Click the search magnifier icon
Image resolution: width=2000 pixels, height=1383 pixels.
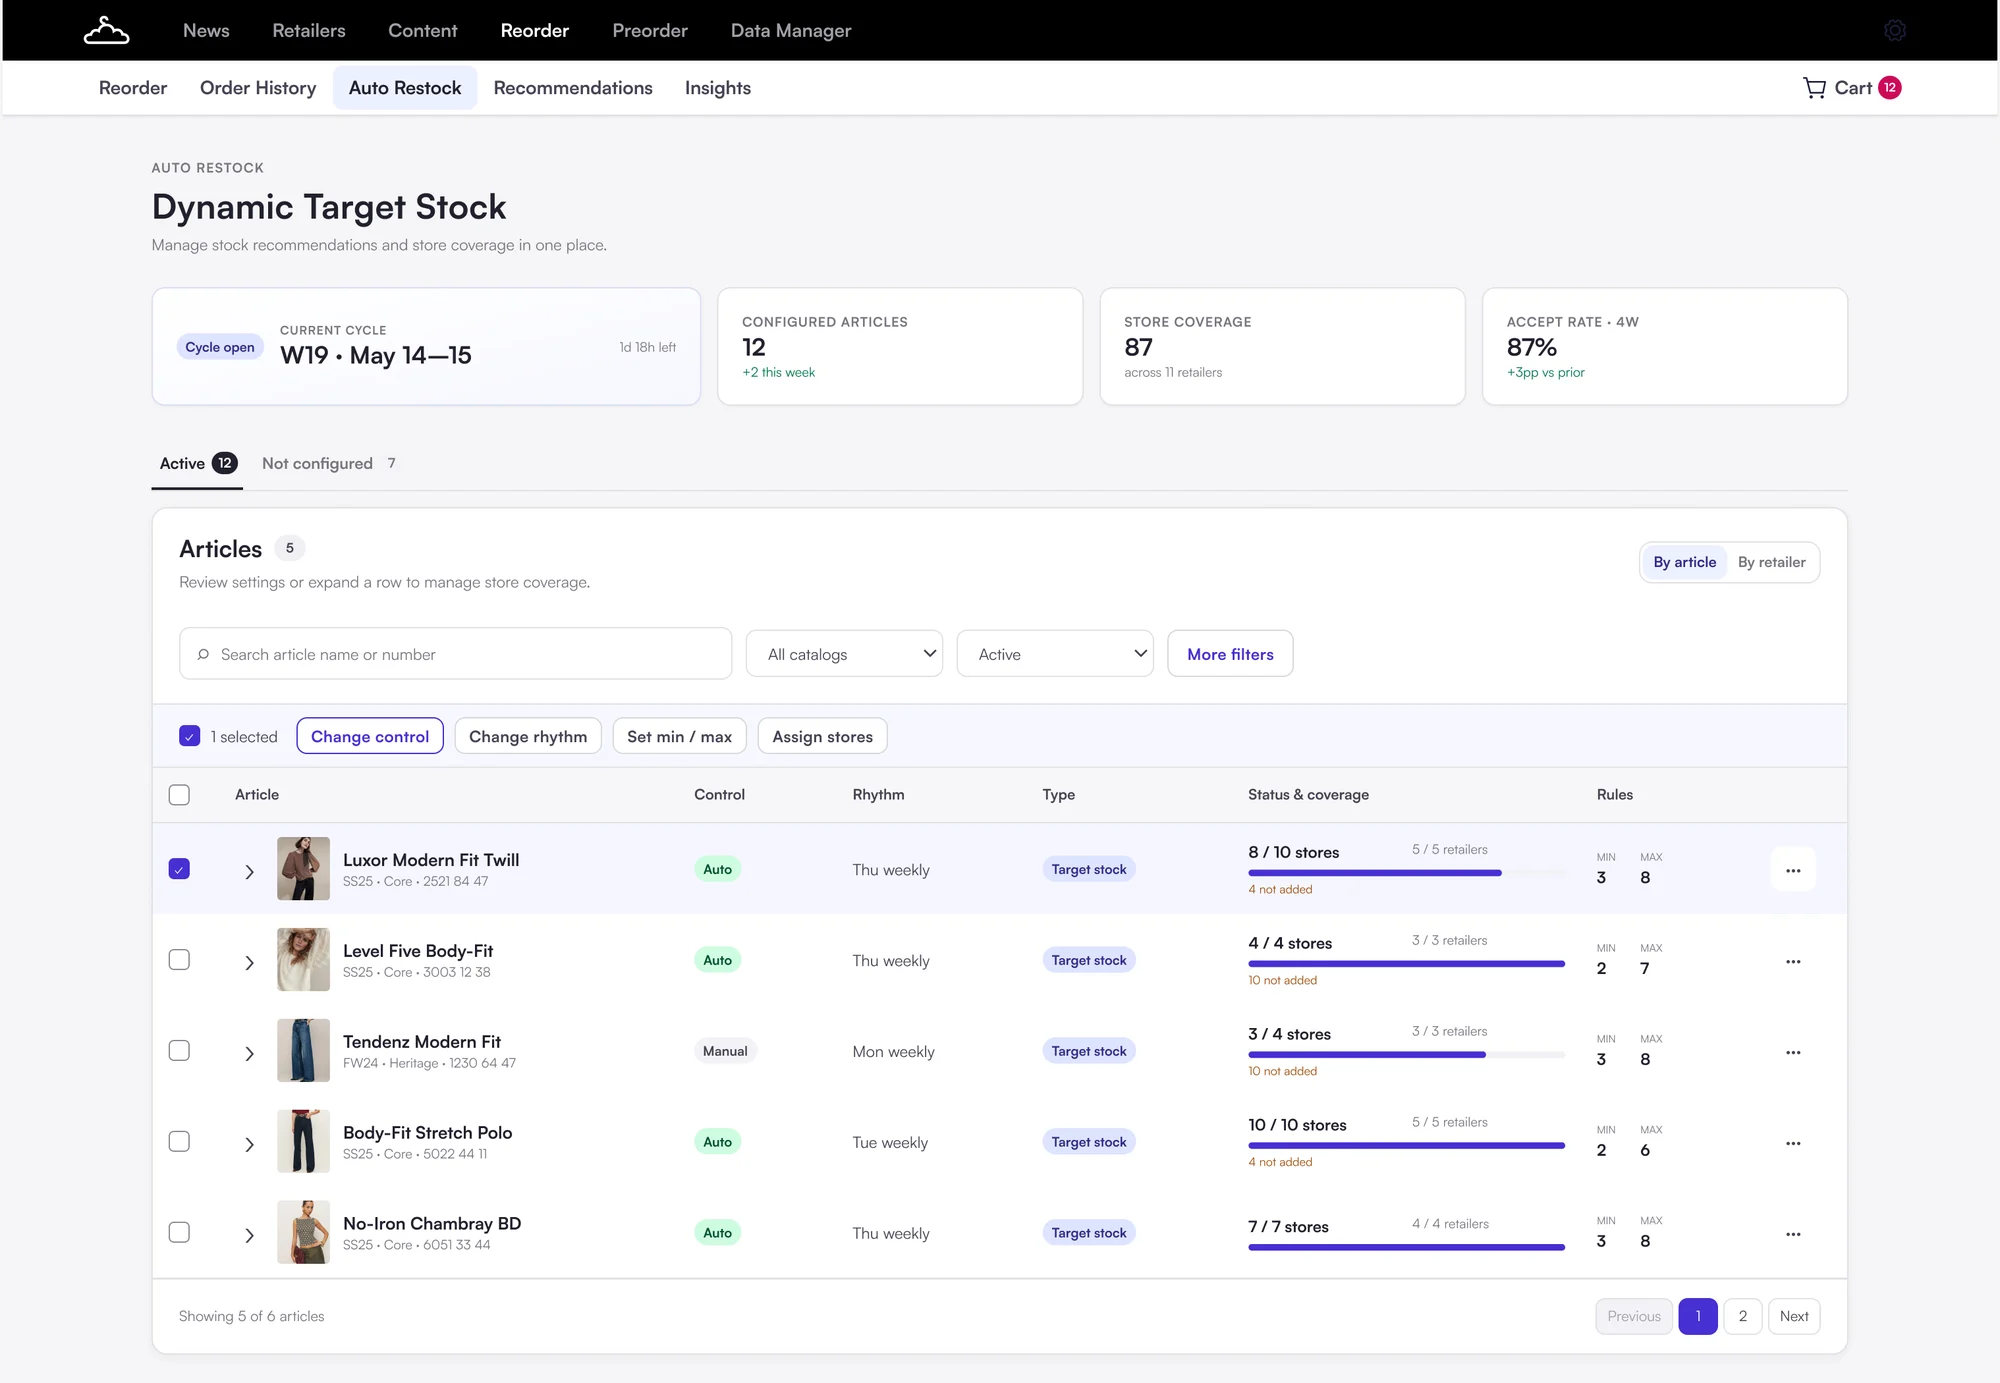pyautogui.click(x=203, y=654)
